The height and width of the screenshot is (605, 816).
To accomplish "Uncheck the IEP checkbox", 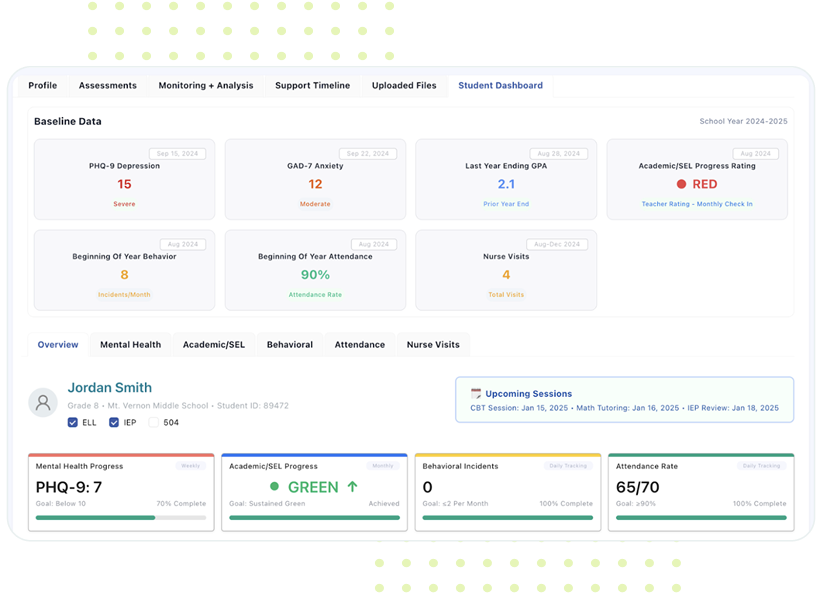I will pos(113,423).
